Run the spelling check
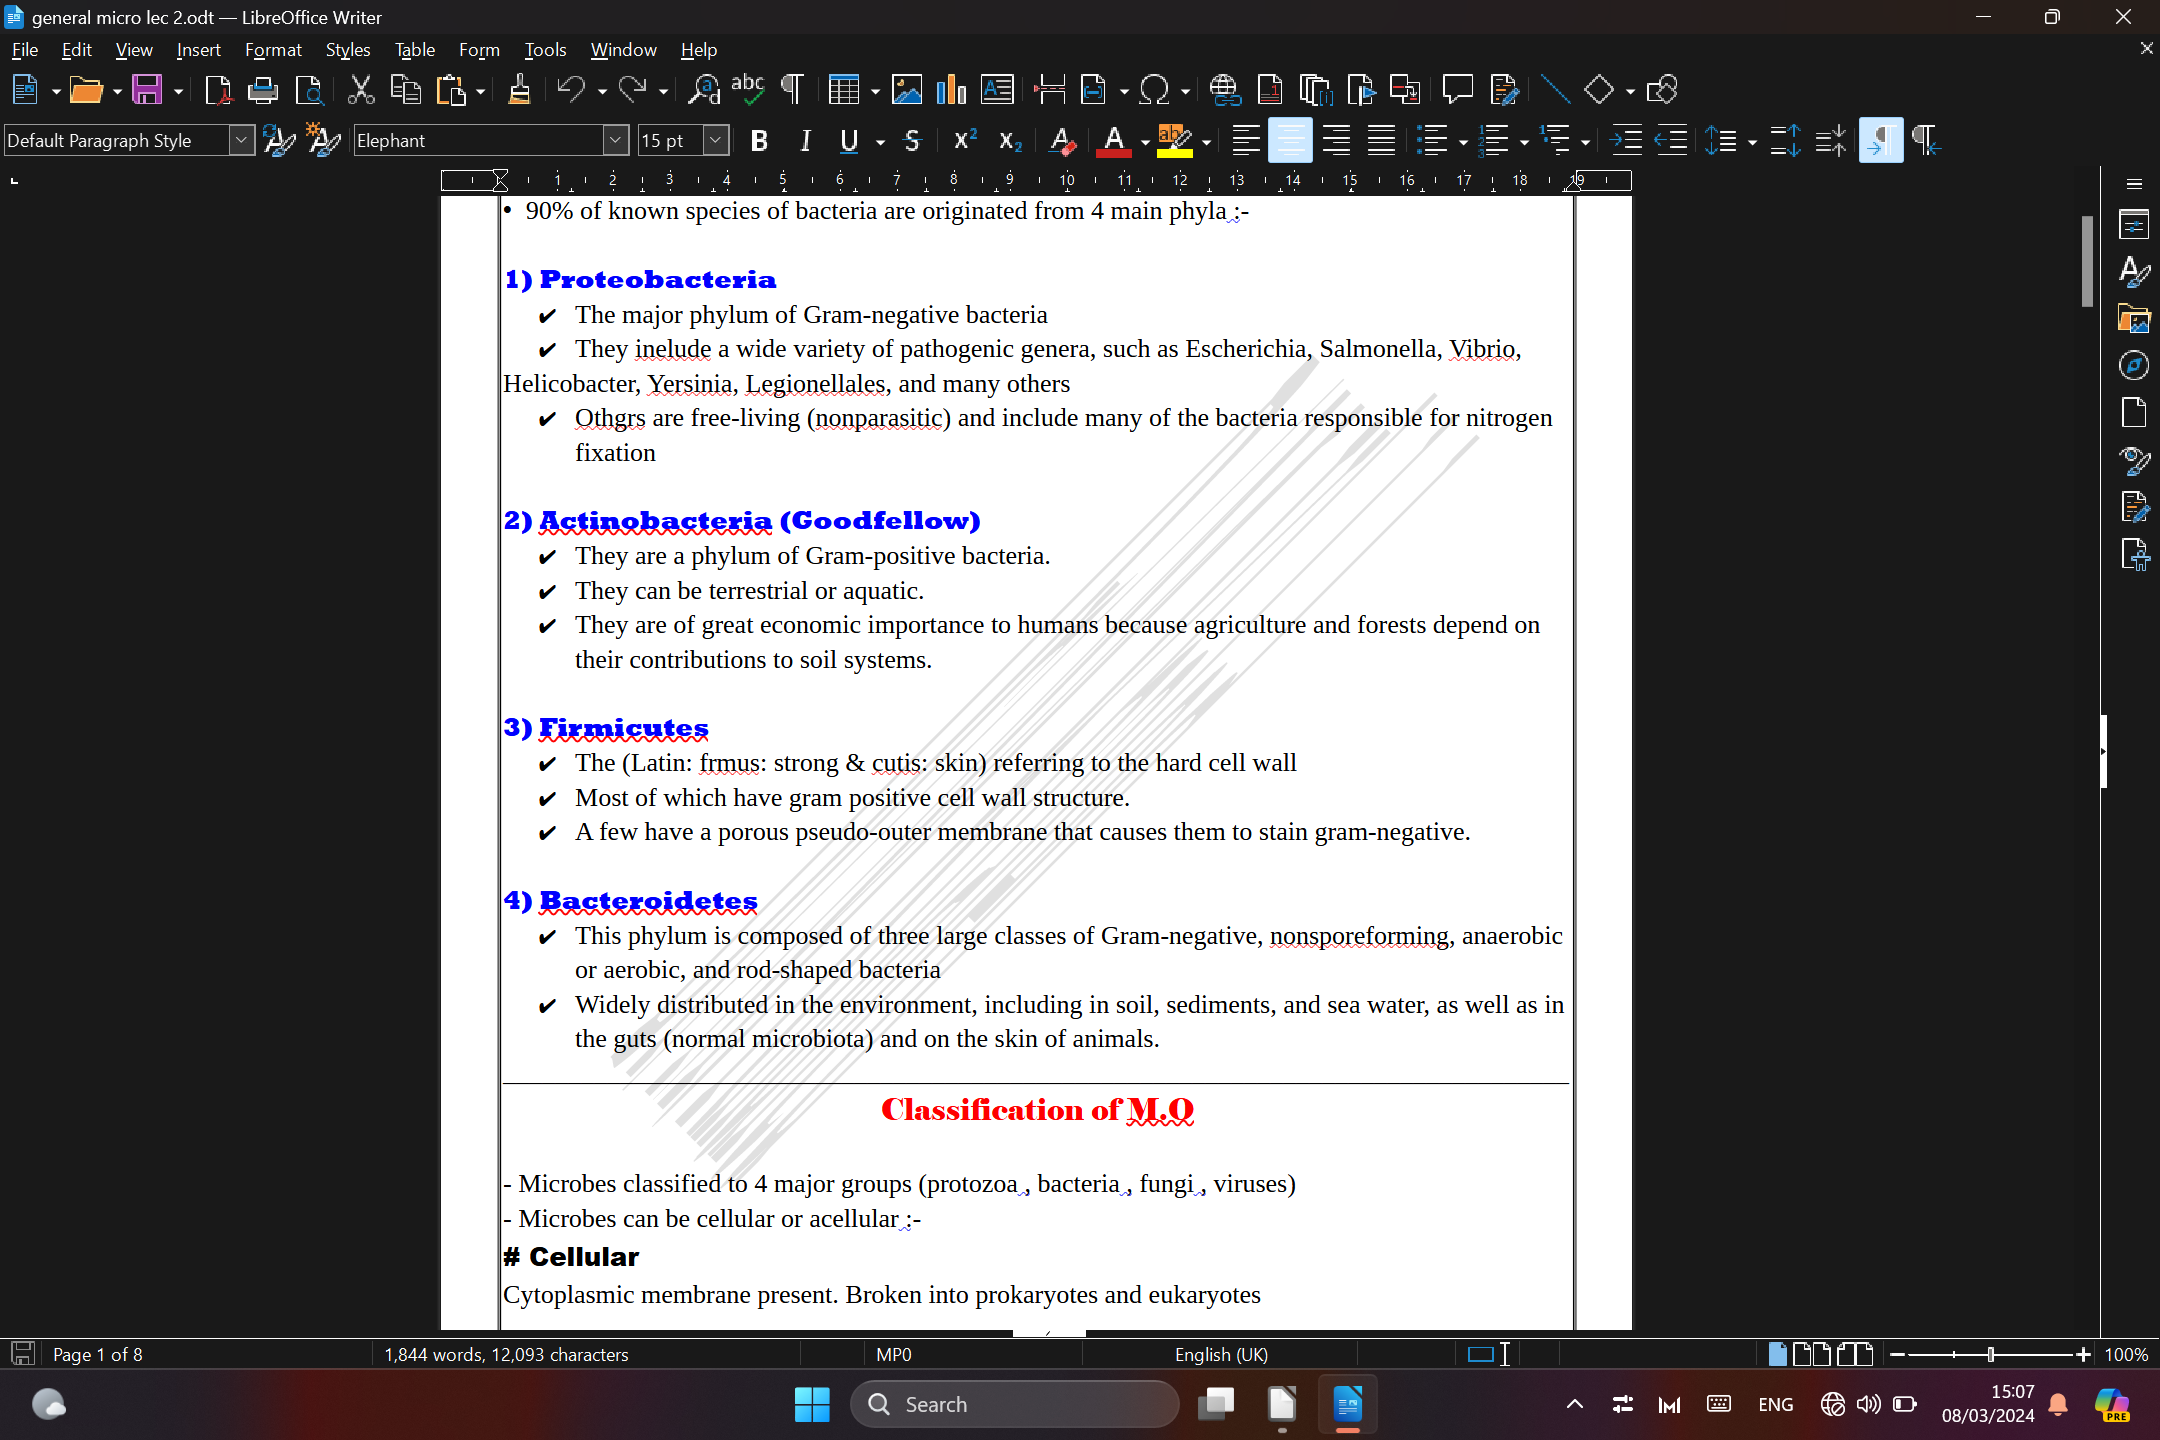This screenshot has width=2160, height=1440. (748, 90)
